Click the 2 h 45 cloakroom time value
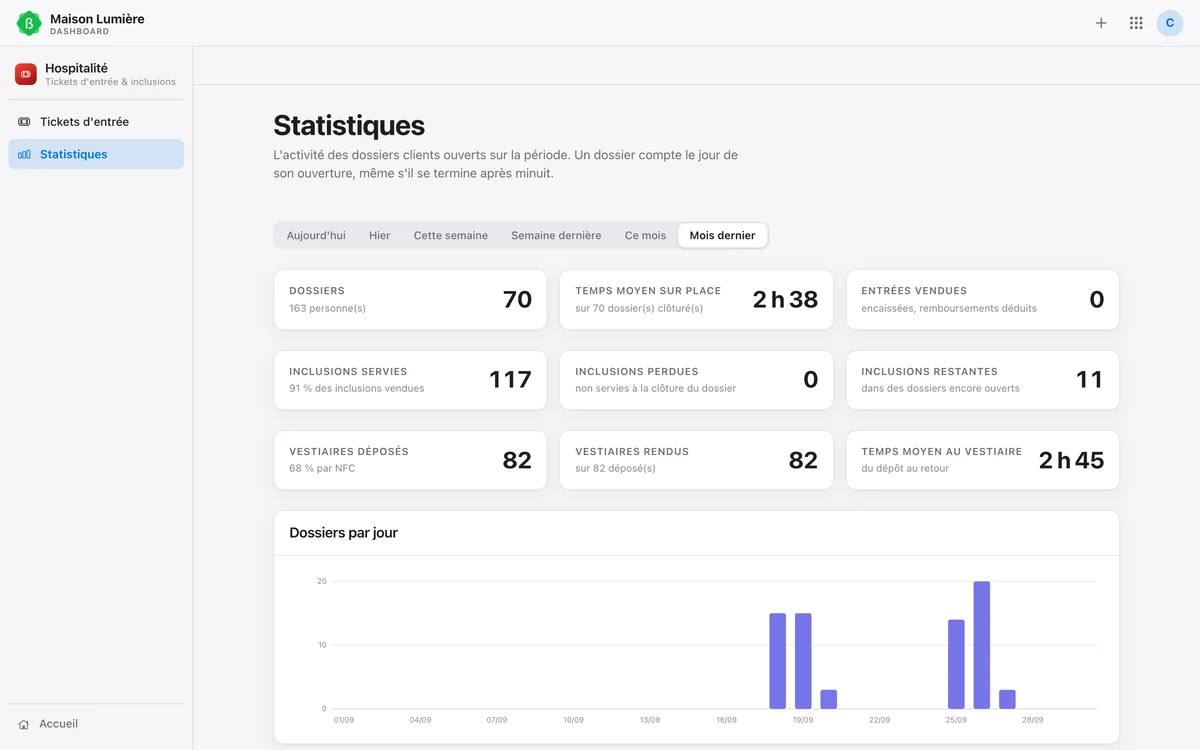 click(1071, 460)
